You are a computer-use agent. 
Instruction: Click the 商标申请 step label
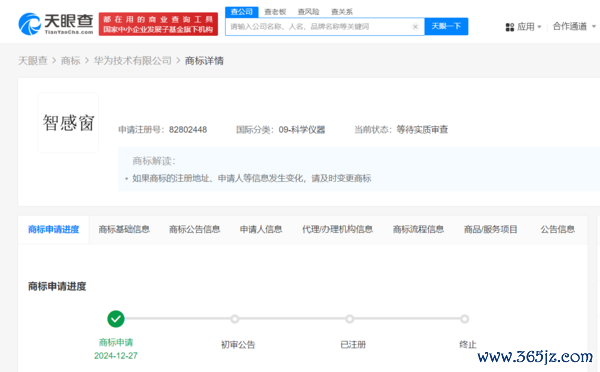click(x=116, y=342)
